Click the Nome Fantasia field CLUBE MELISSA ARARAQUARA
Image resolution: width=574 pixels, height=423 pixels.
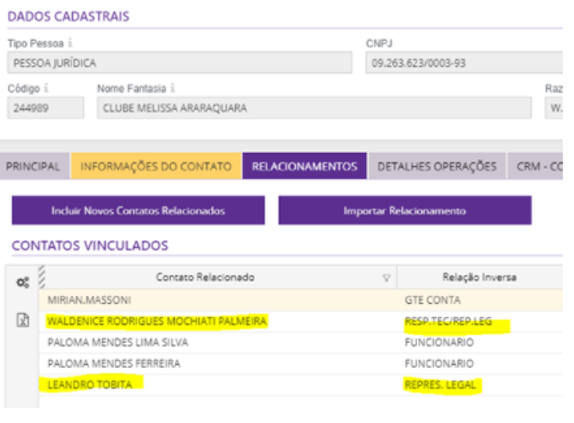pos(314,108)
